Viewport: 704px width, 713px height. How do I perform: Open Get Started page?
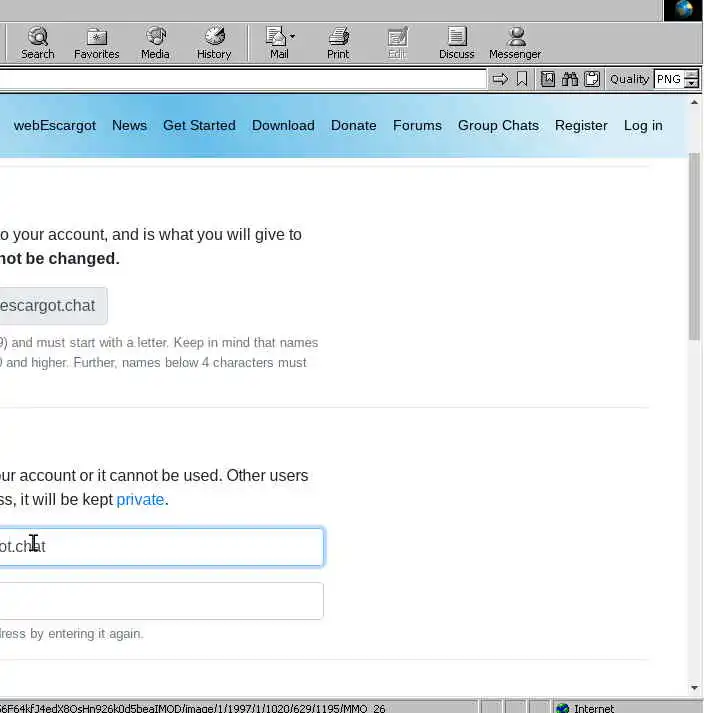pos(199,126)
